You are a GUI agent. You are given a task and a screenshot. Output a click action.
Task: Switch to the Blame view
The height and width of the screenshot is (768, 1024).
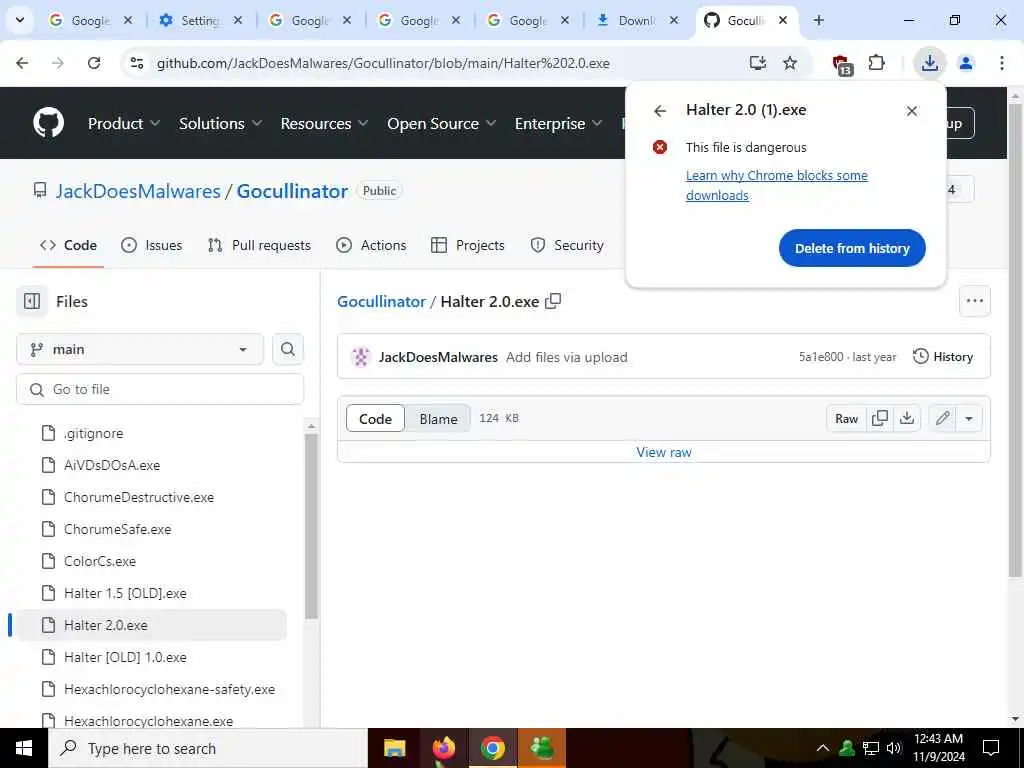tap(438, 419)
